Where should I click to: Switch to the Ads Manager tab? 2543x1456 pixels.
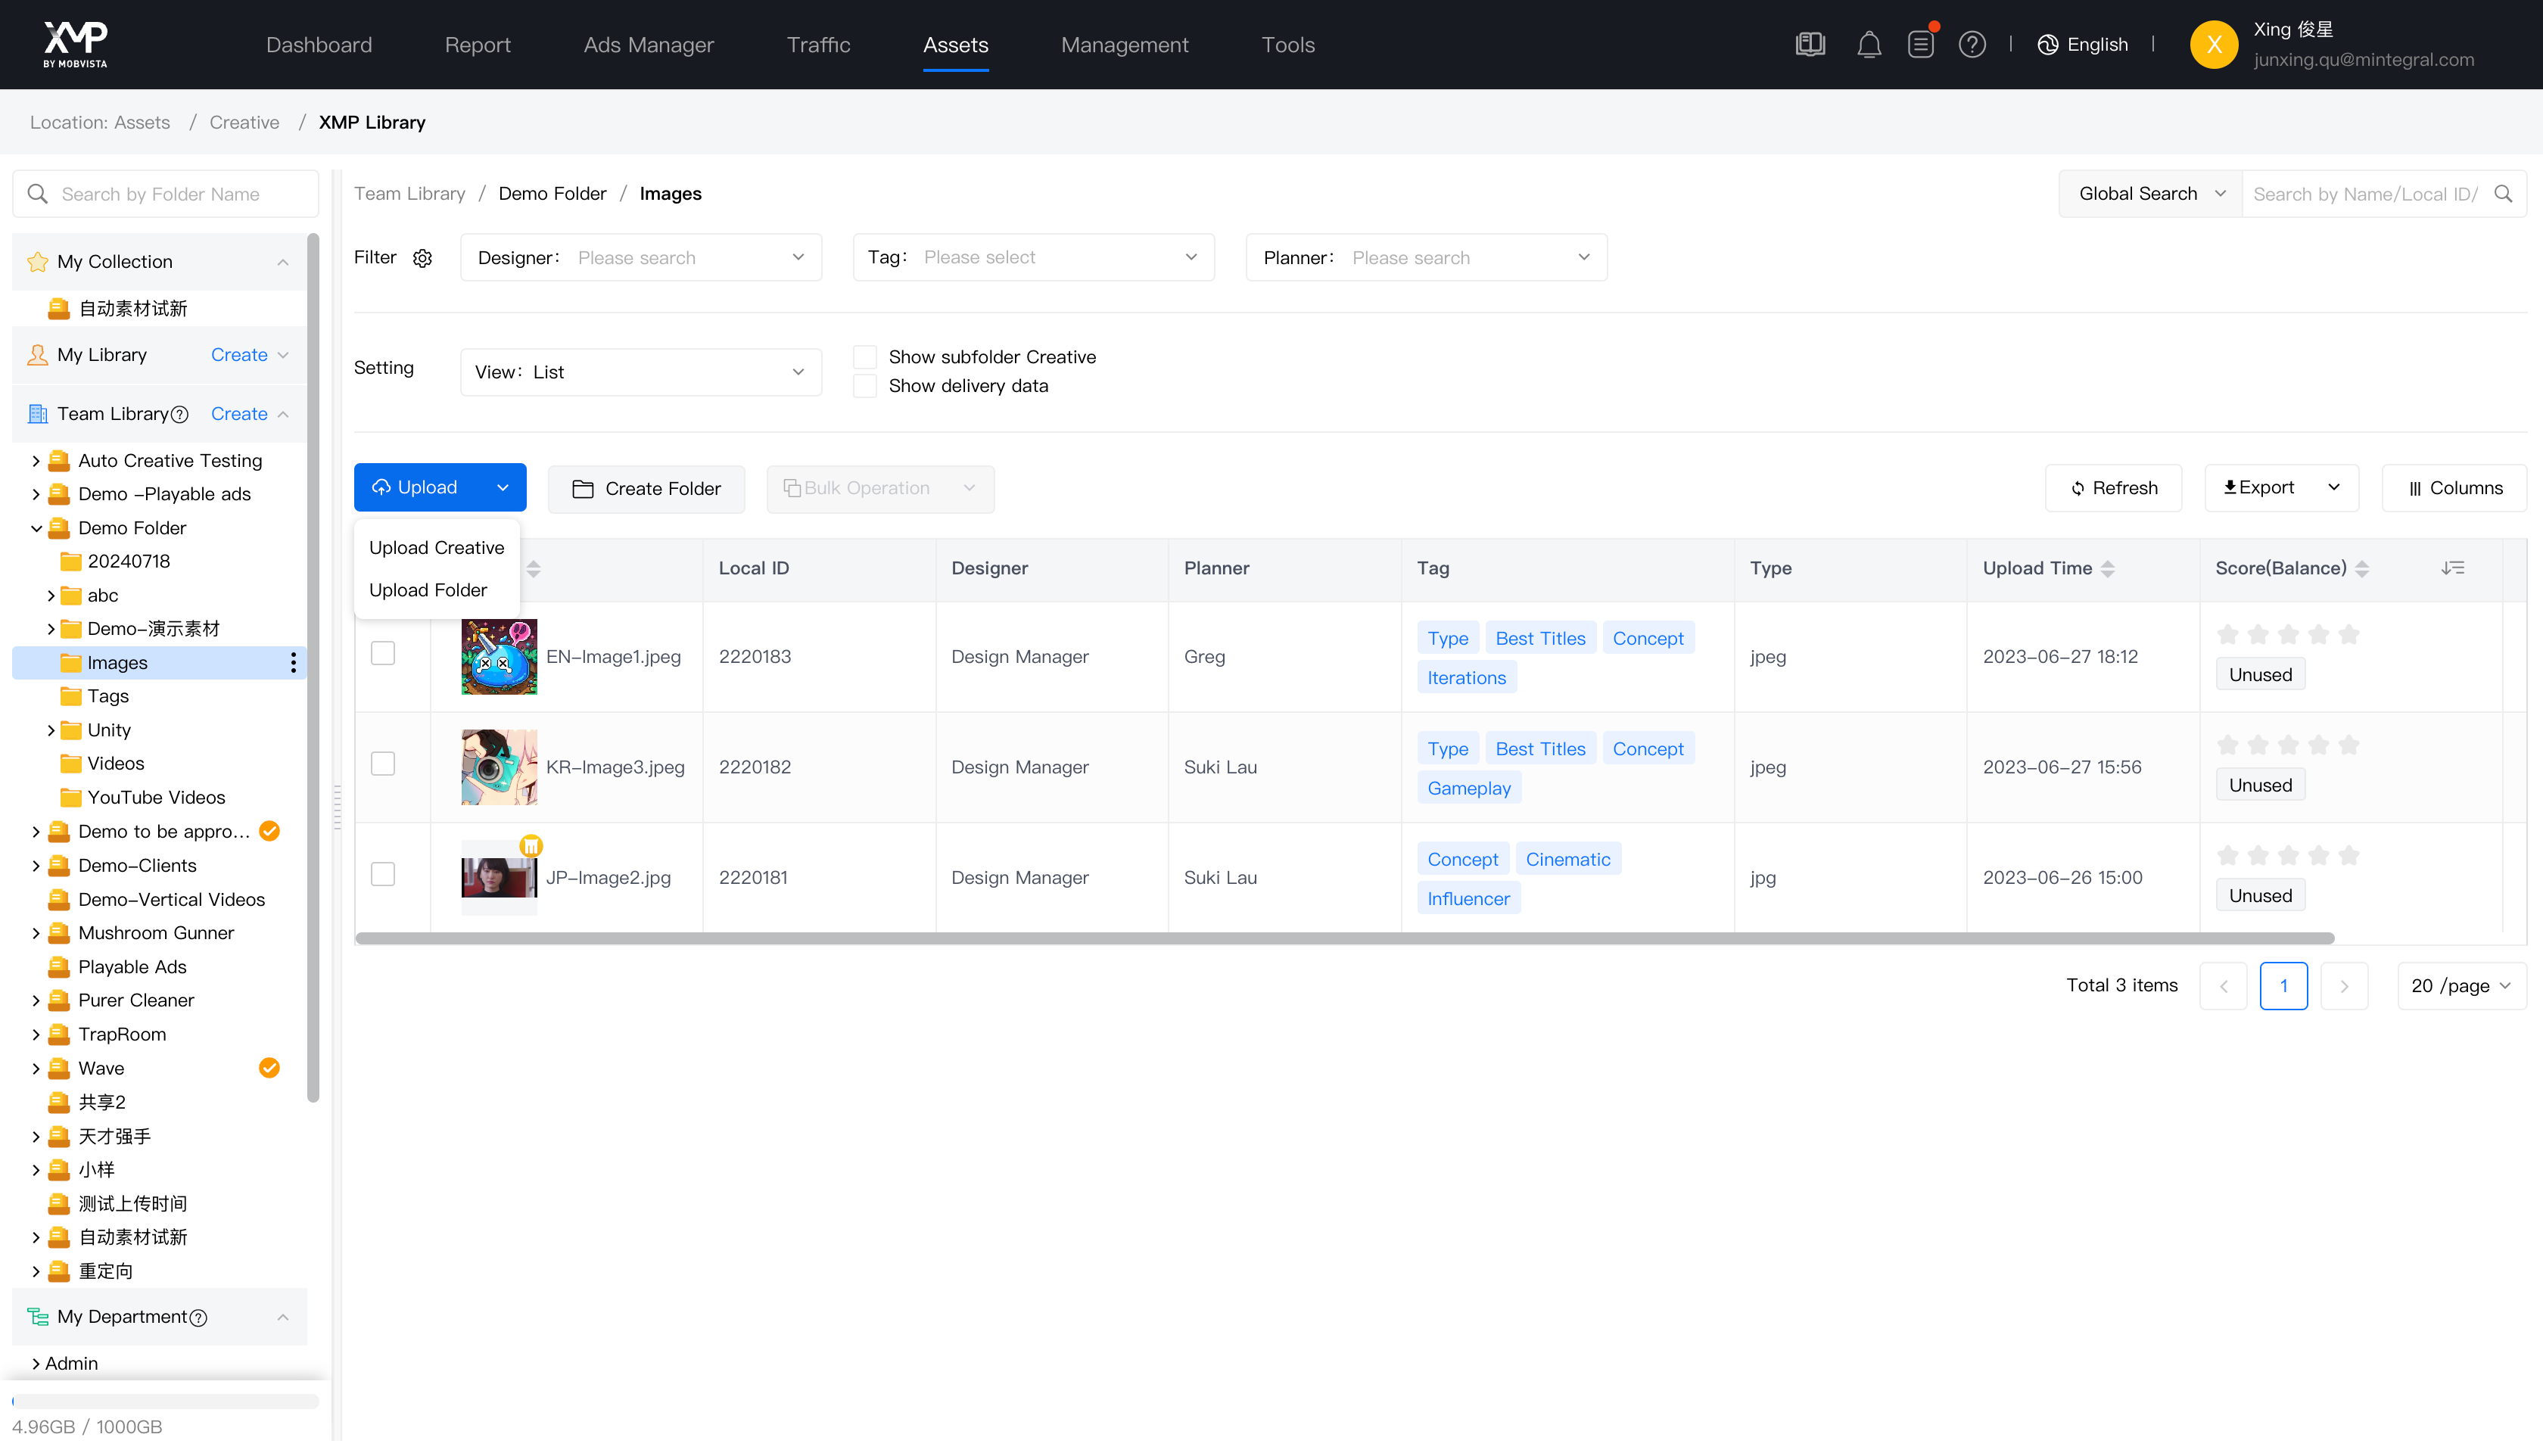648,45
